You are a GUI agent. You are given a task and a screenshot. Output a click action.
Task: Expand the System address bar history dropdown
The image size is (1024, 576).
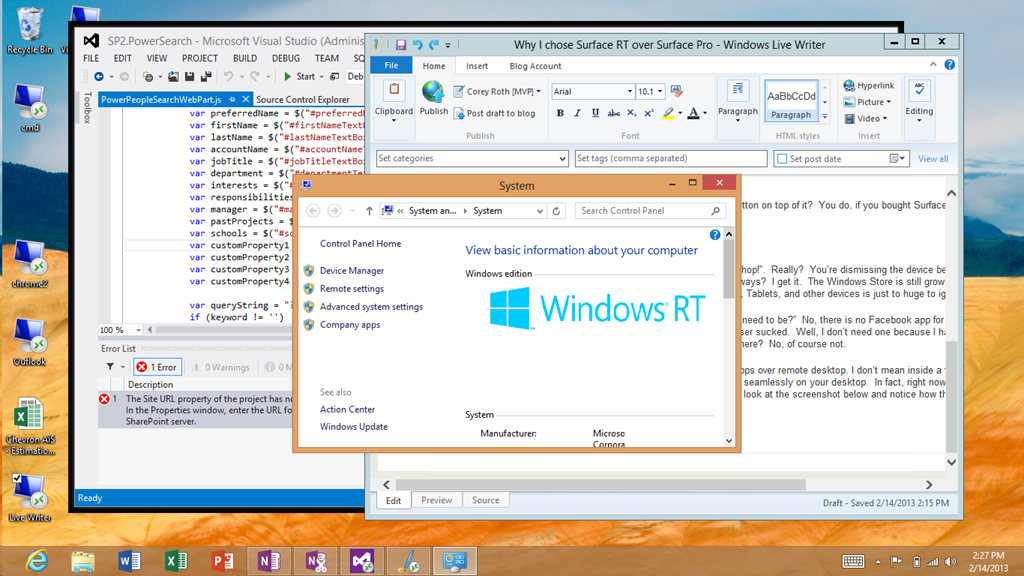pyautogui.click(x=539, y=211)
